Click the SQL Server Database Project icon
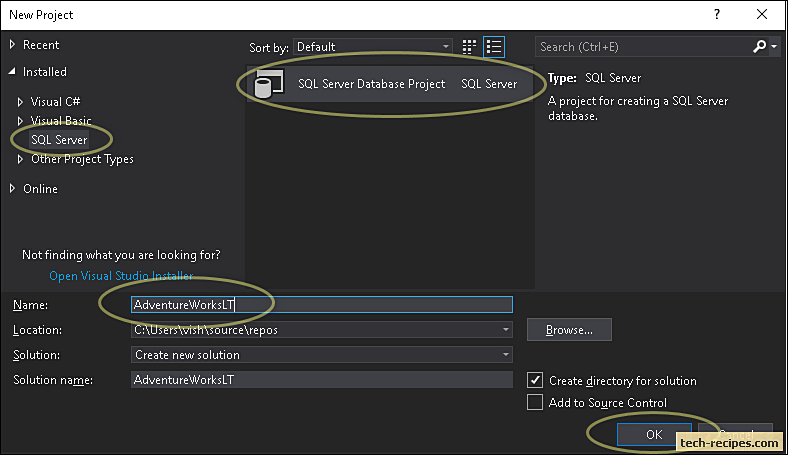The image size is (788, 455). point(268,84)
